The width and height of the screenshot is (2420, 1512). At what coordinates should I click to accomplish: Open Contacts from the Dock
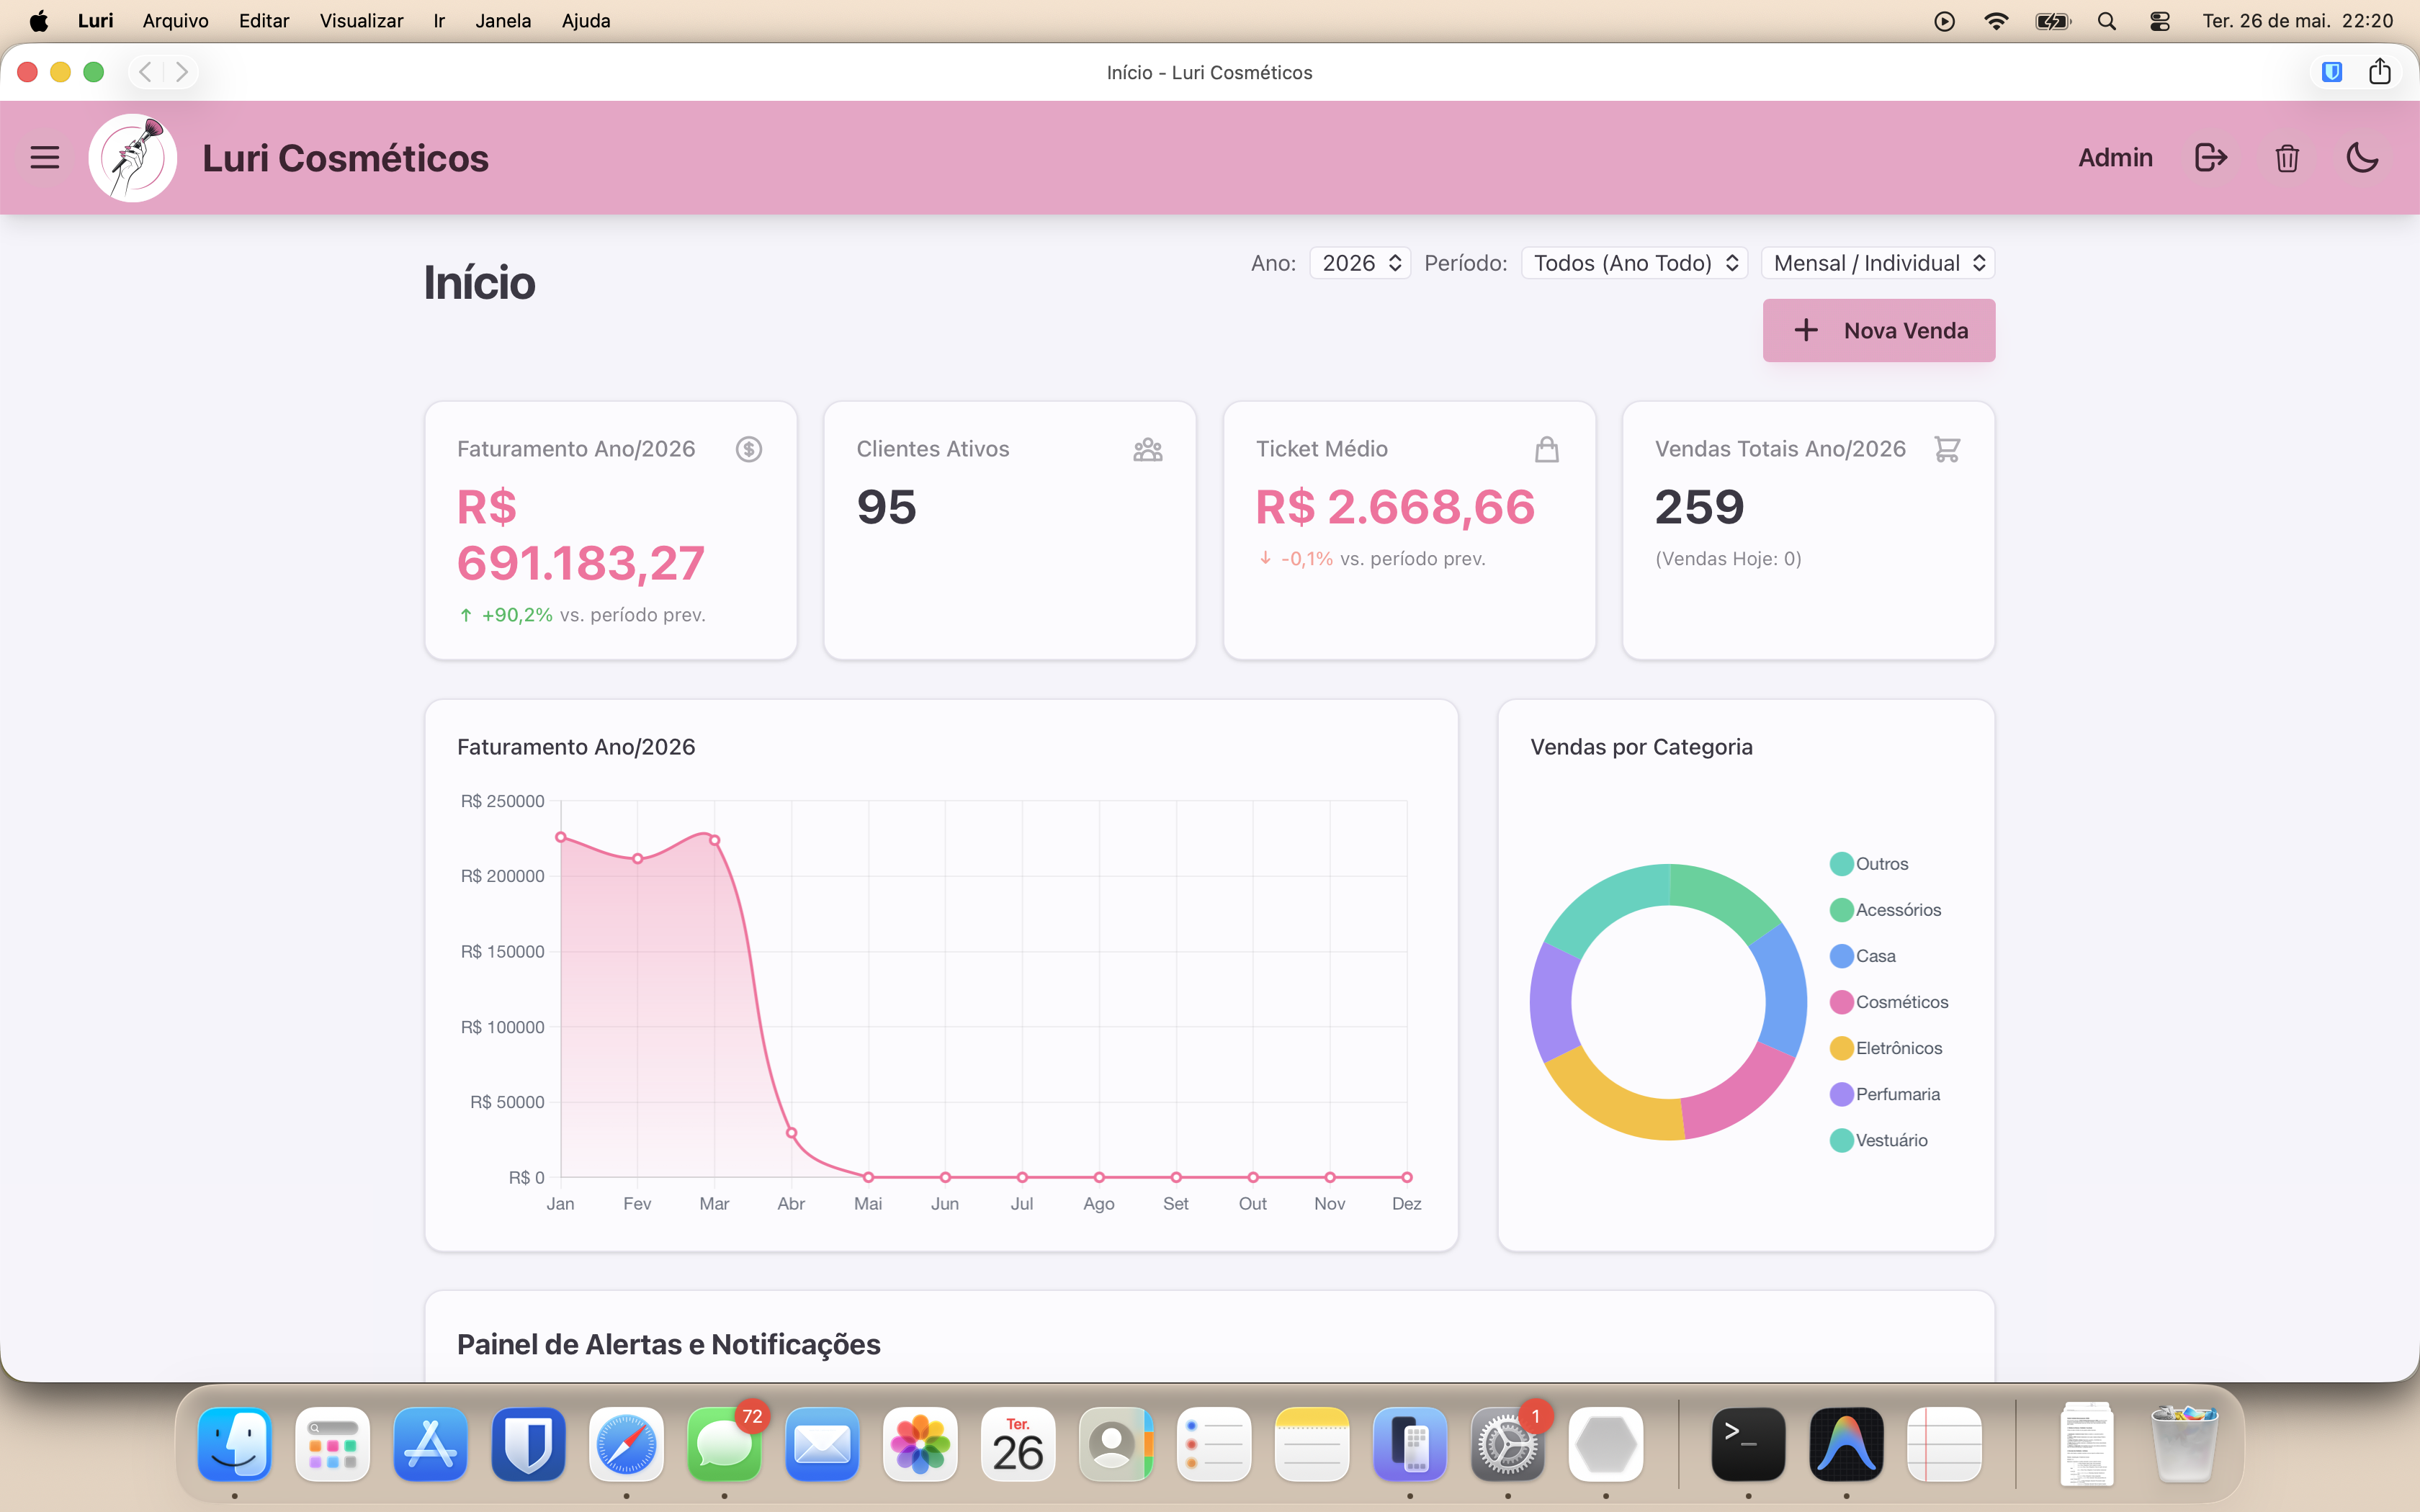point(1116,1444)
